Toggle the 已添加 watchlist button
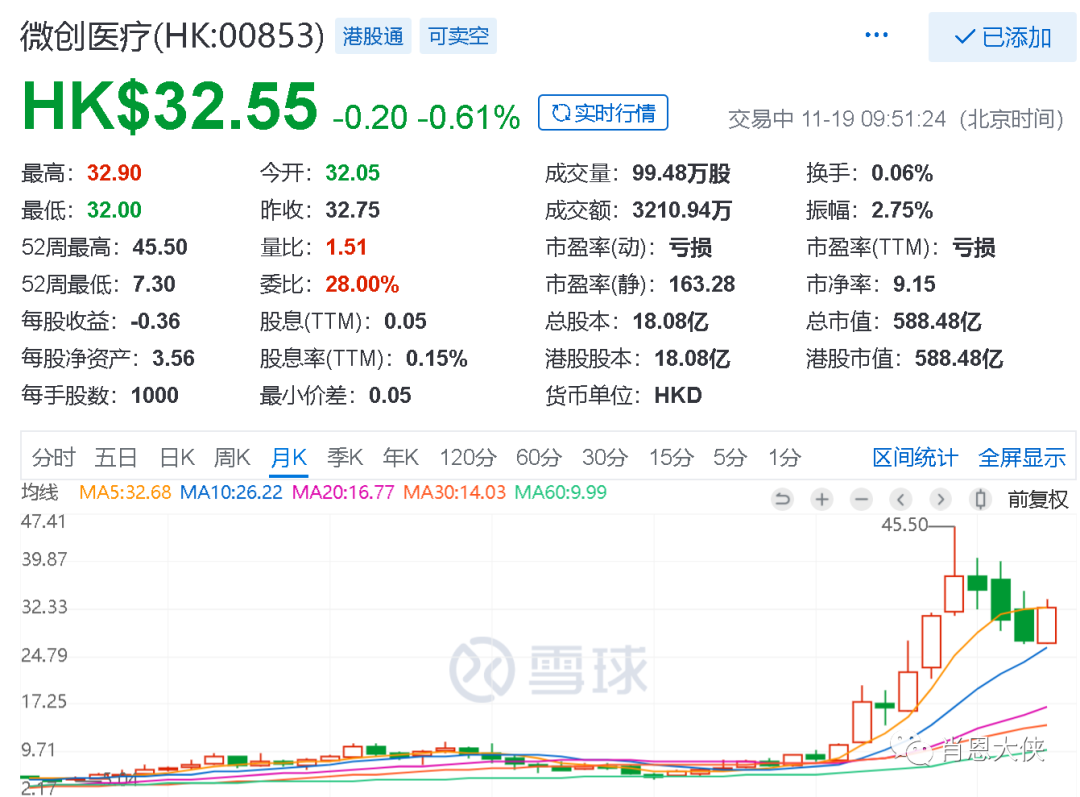This screenshot has height=797, width=1080. pyautogui.click(x=1003, y=38)
